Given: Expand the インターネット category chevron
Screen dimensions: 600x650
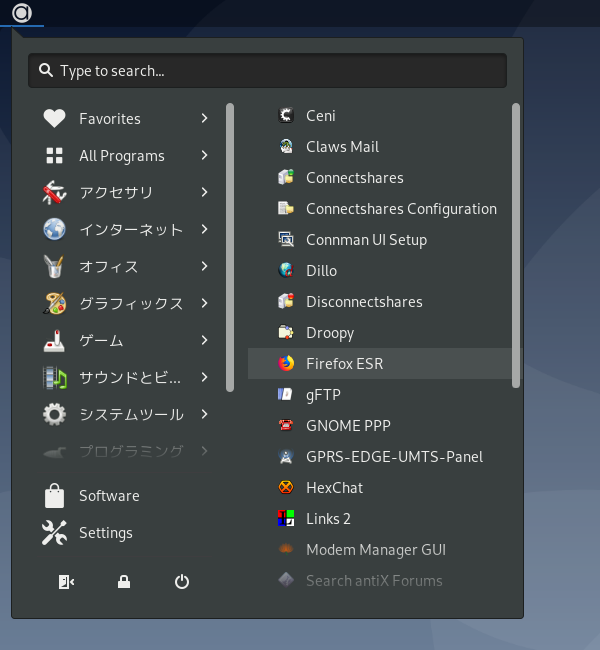Looking at the screenshot, I should pos(204,229).
